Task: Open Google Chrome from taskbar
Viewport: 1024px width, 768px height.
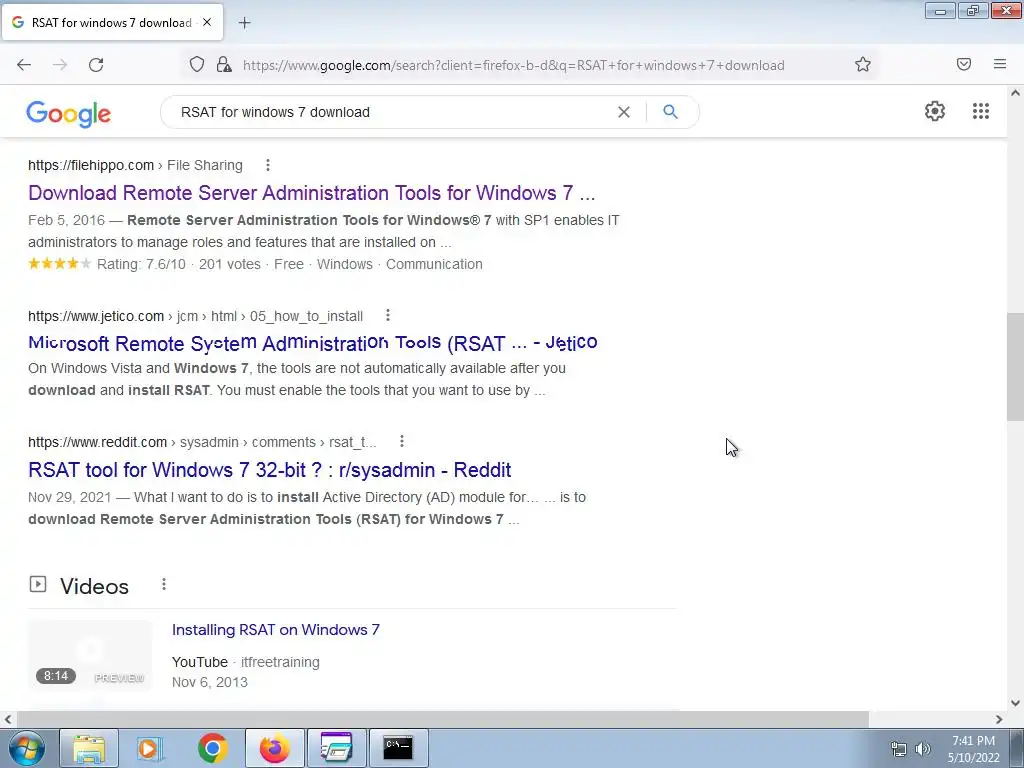Action: point(212,748)
